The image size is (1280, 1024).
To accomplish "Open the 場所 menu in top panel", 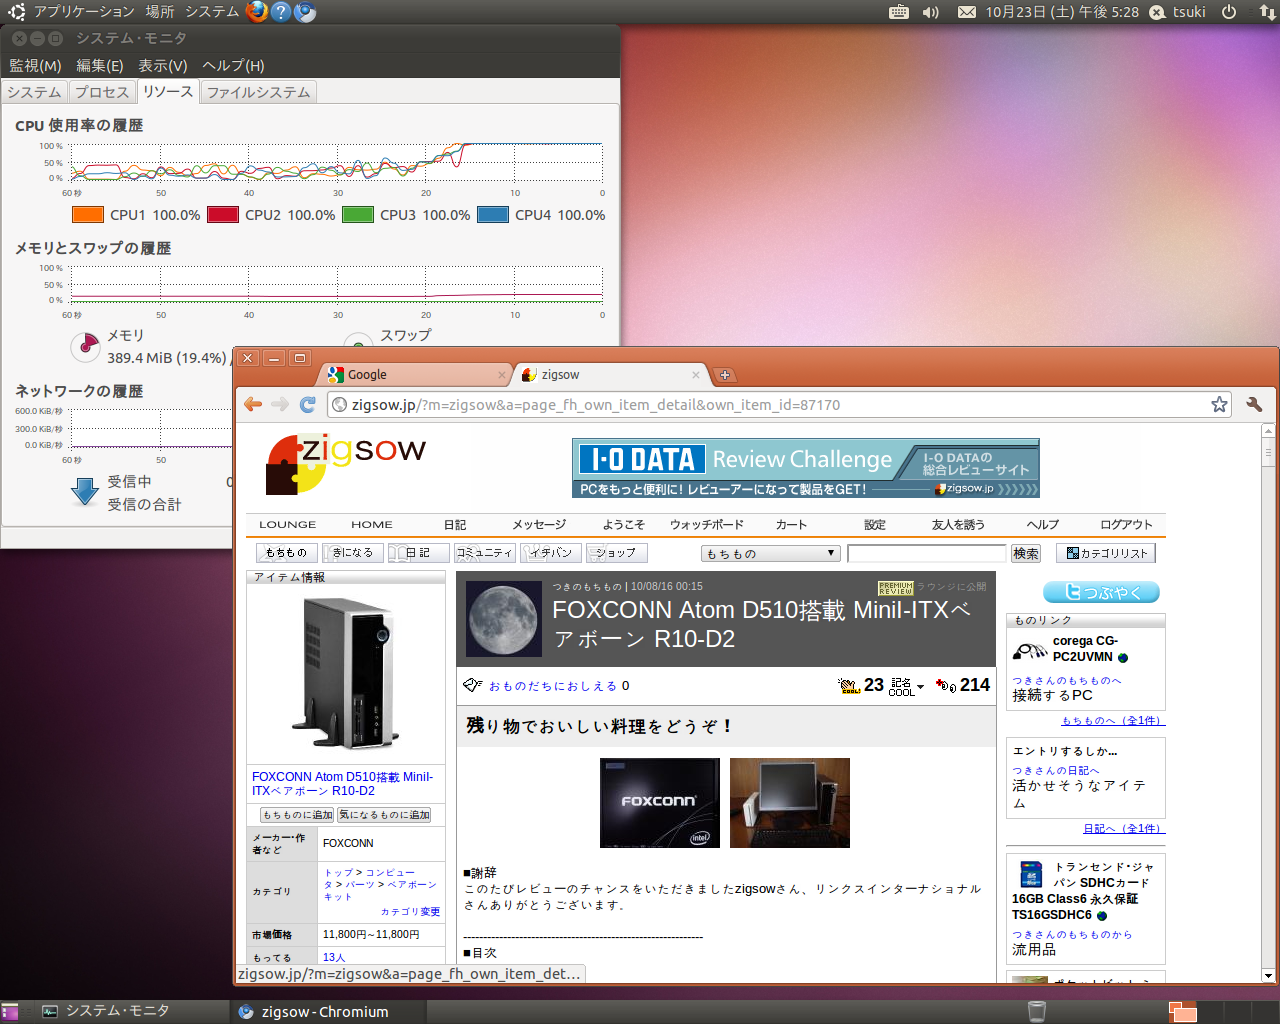I will [160, 12].
